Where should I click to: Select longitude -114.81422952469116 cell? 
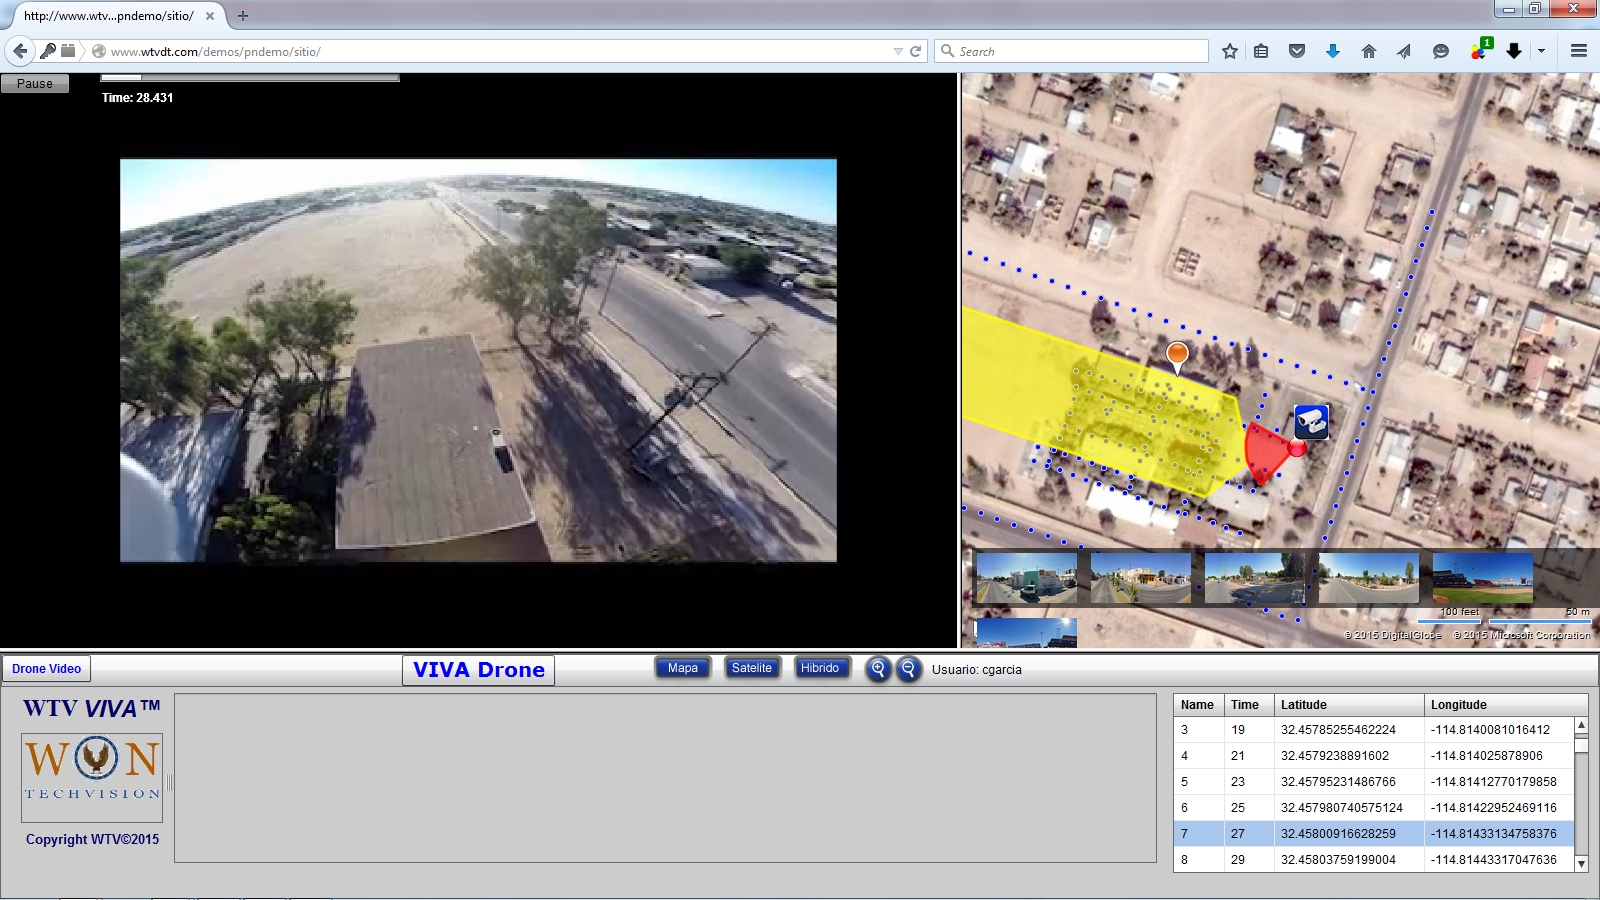[1499, 808]
